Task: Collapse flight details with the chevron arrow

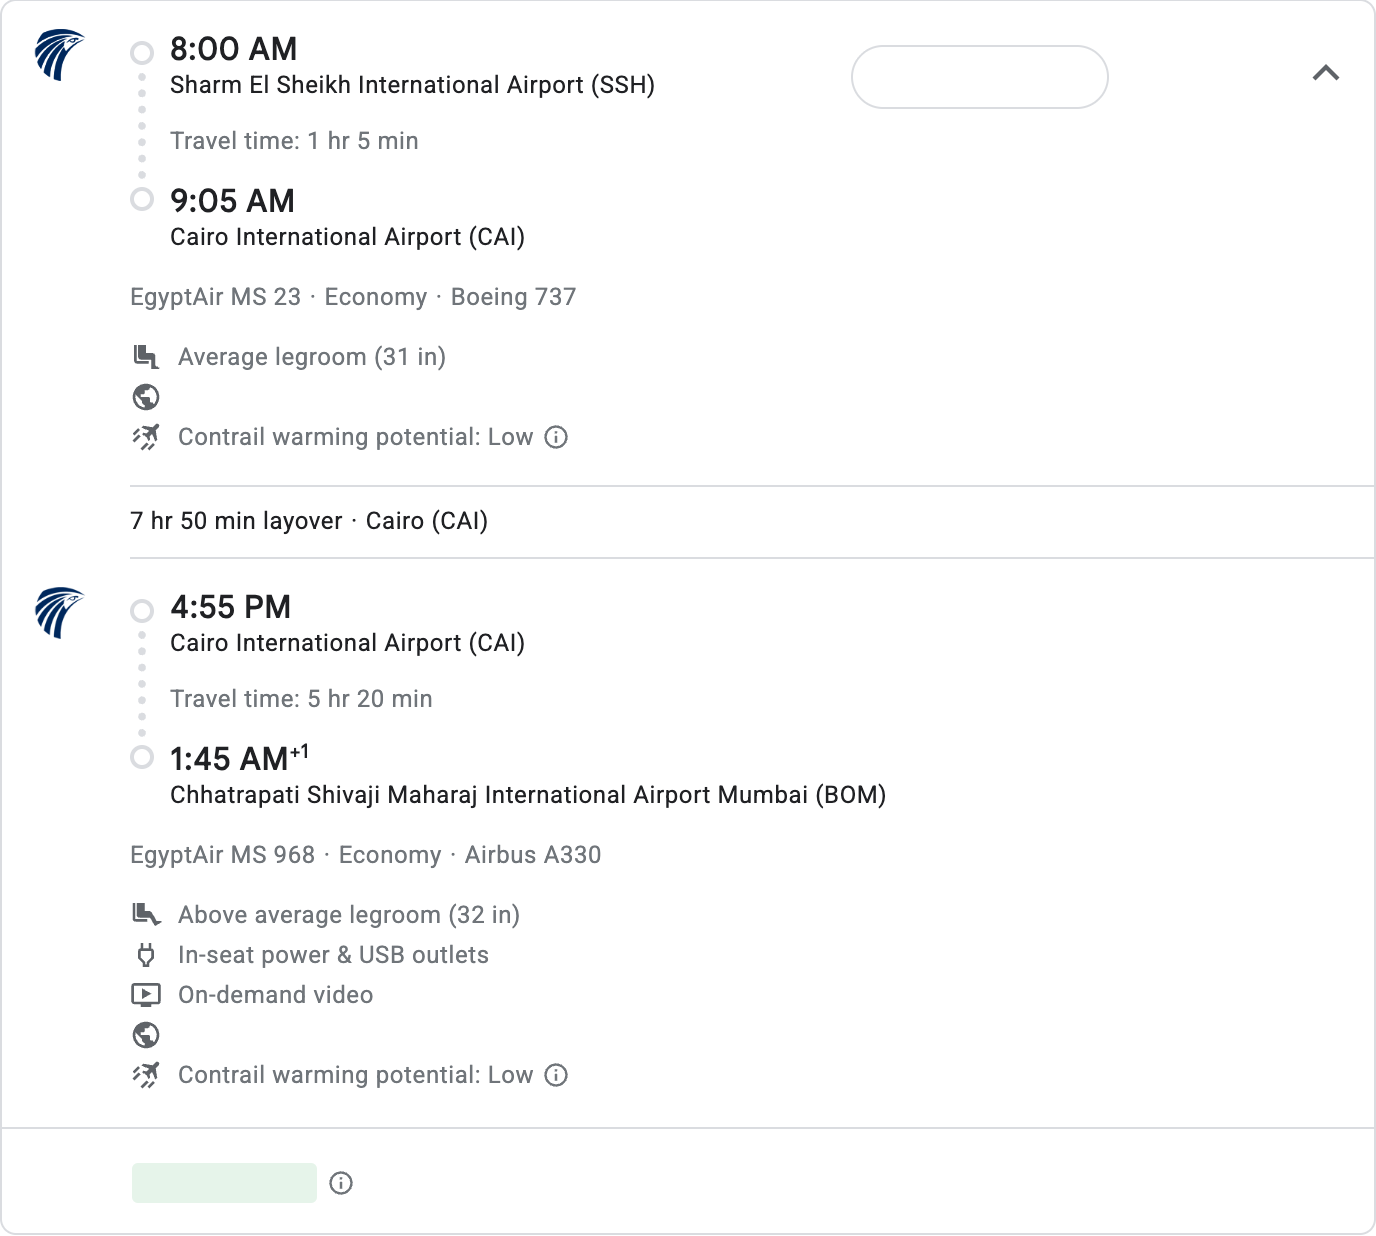Action: click(x=1325, y=73)
